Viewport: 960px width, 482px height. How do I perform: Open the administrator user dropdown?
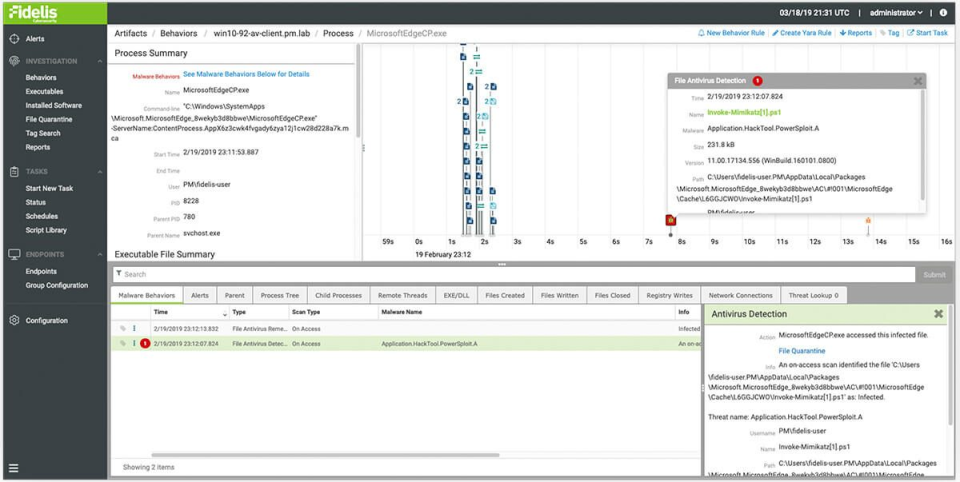point(896,13)
